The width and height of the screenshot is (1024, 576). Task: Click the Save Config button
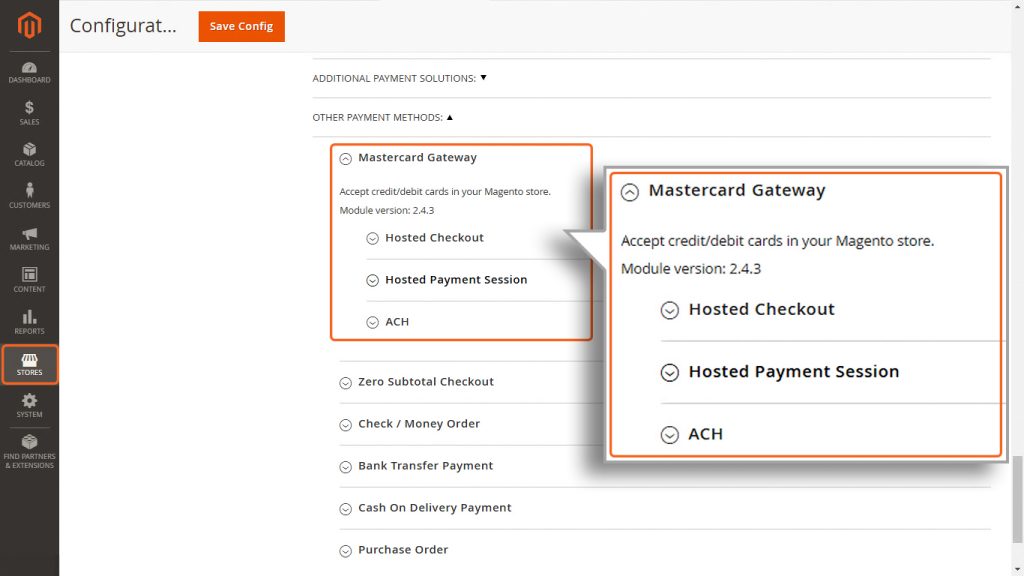click(242, 26)
